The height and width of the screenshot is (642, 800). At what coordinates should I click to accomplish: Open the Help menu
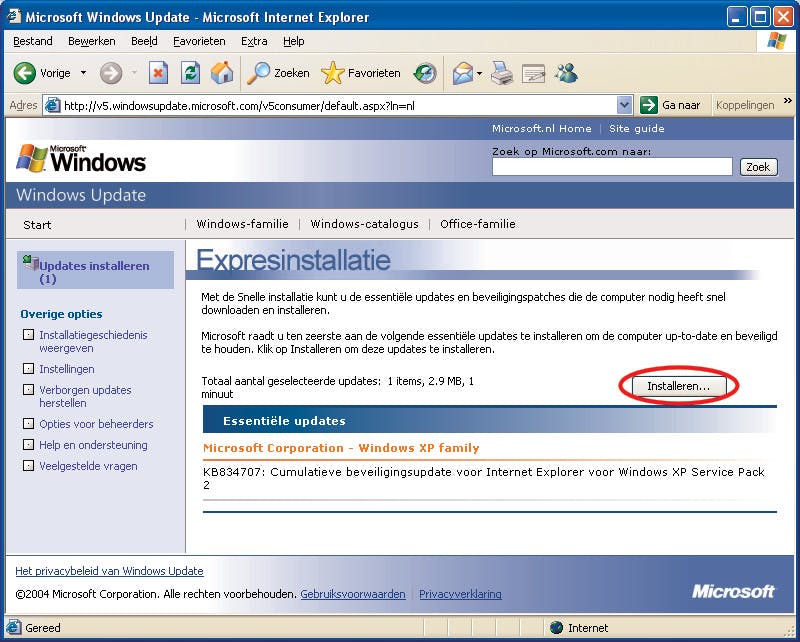click(293, 41)
